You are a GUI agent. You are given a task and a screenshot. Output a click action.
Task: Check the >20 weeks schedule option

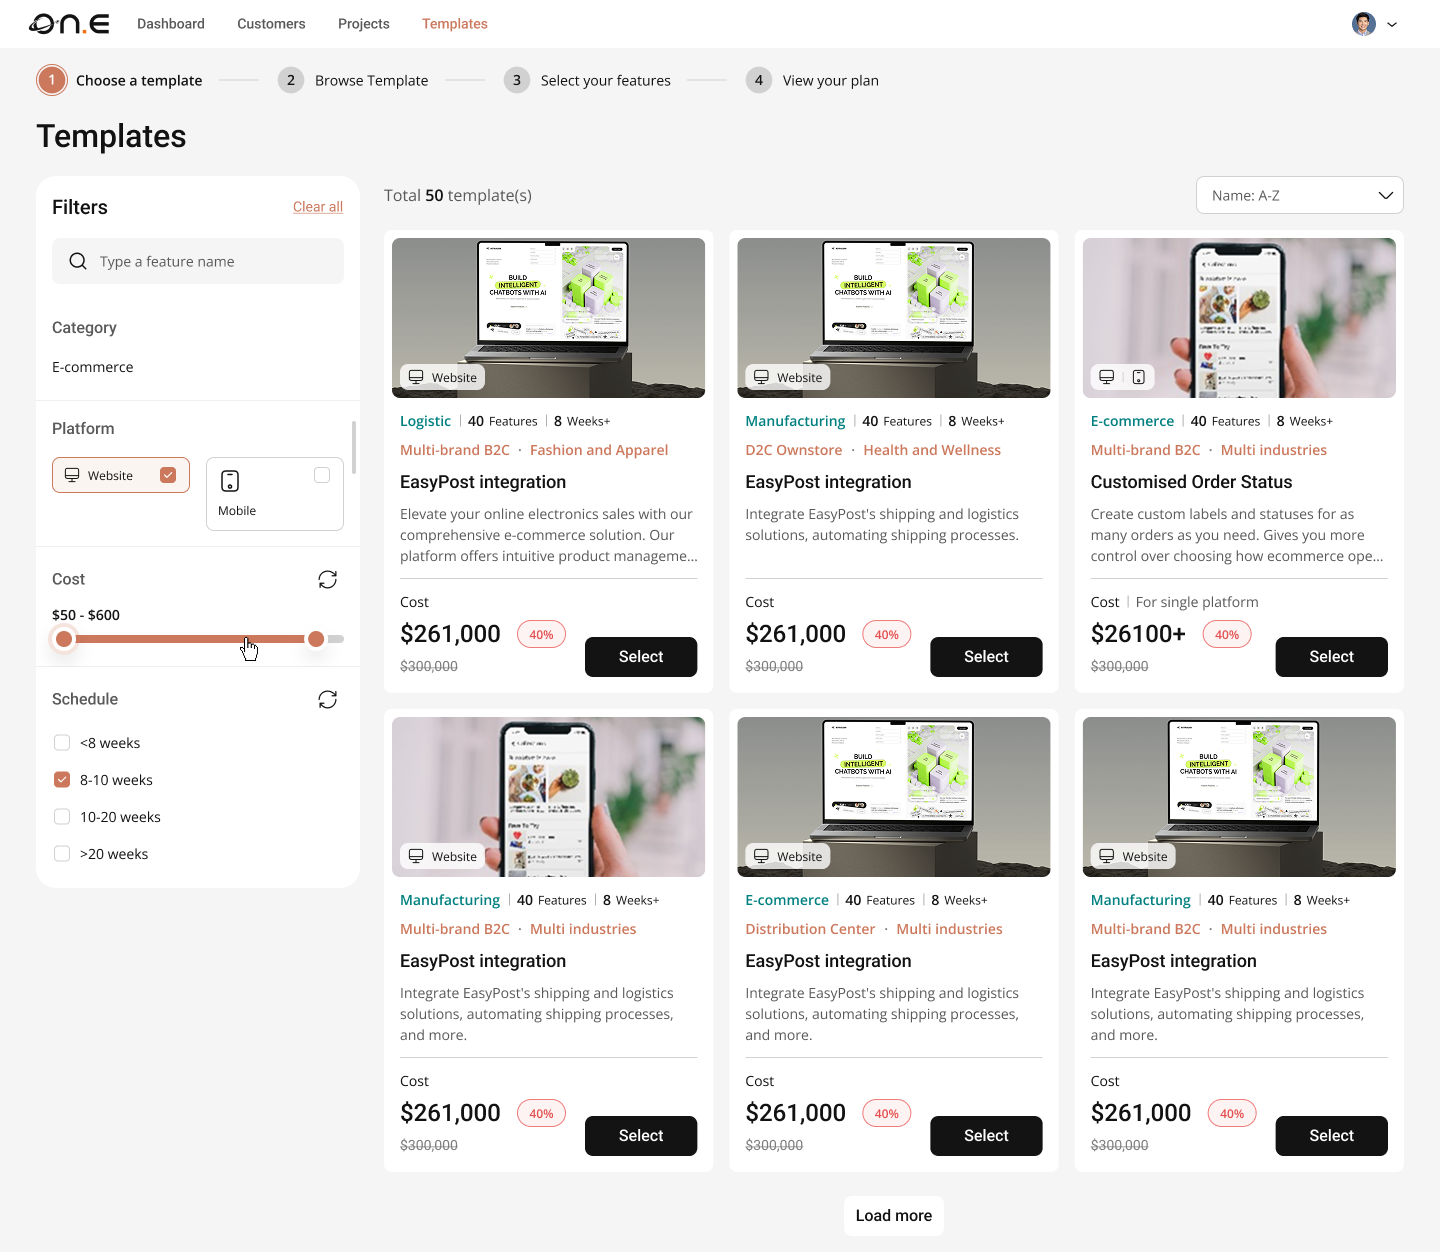pyautogui.click(x=62, y=854)
